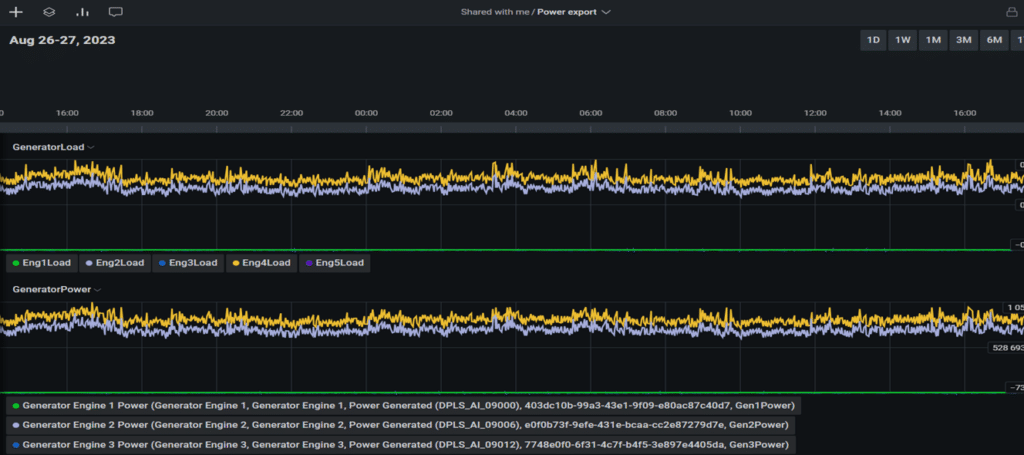Select the 1M time range

coord(933,40)
